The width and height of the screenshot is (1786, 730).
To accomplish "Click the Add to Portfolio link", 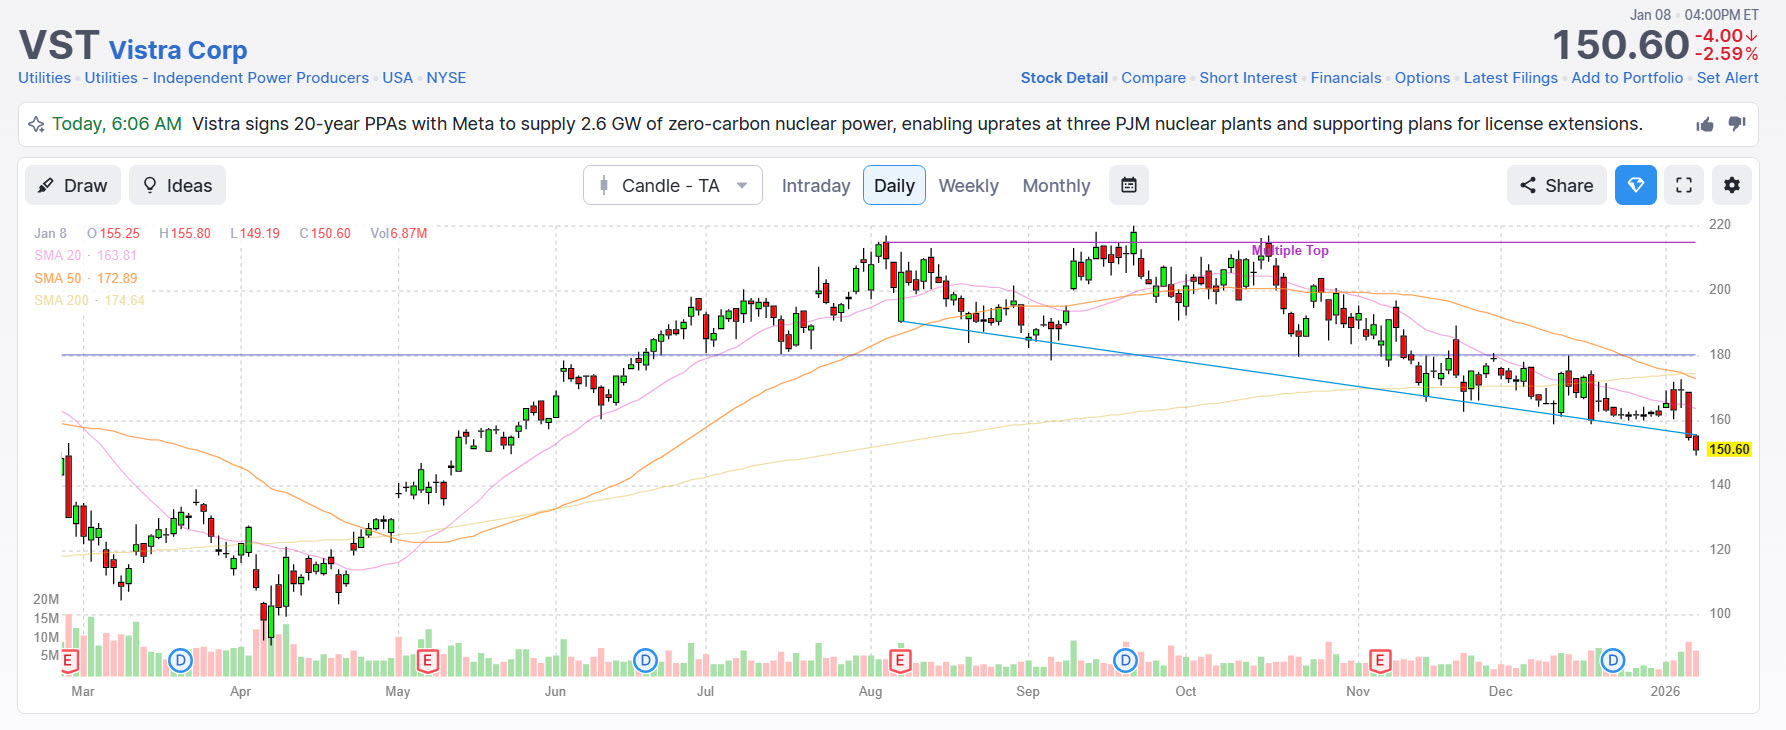I will pos(1627,78).
